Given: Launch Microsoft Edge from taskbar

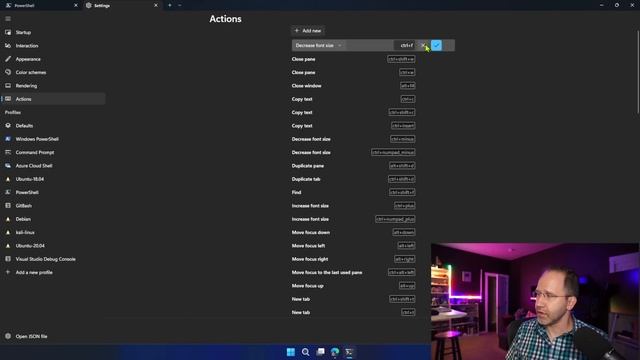Looking at the screenshot, I should tap(335, 352).
